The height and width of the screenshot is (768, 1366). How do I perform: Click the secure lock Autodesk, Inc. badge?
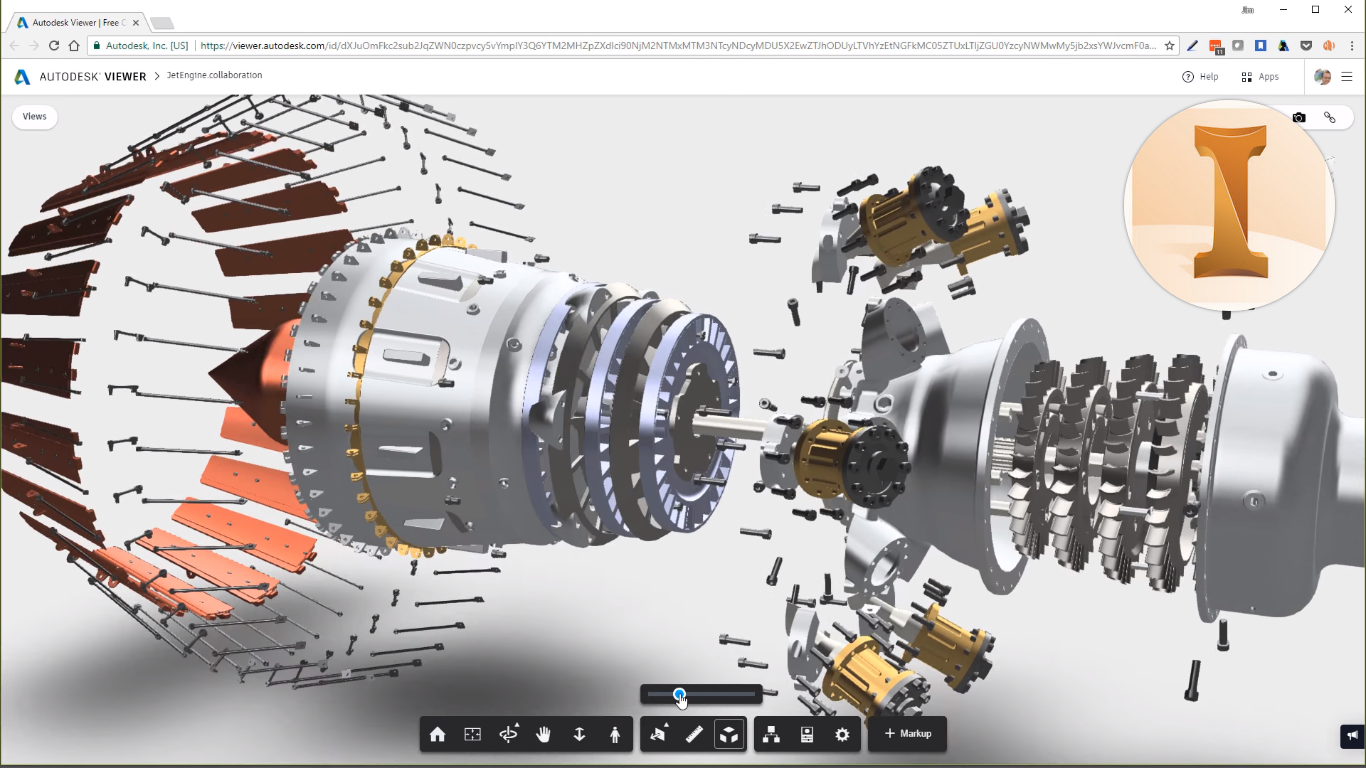[141, 46]
